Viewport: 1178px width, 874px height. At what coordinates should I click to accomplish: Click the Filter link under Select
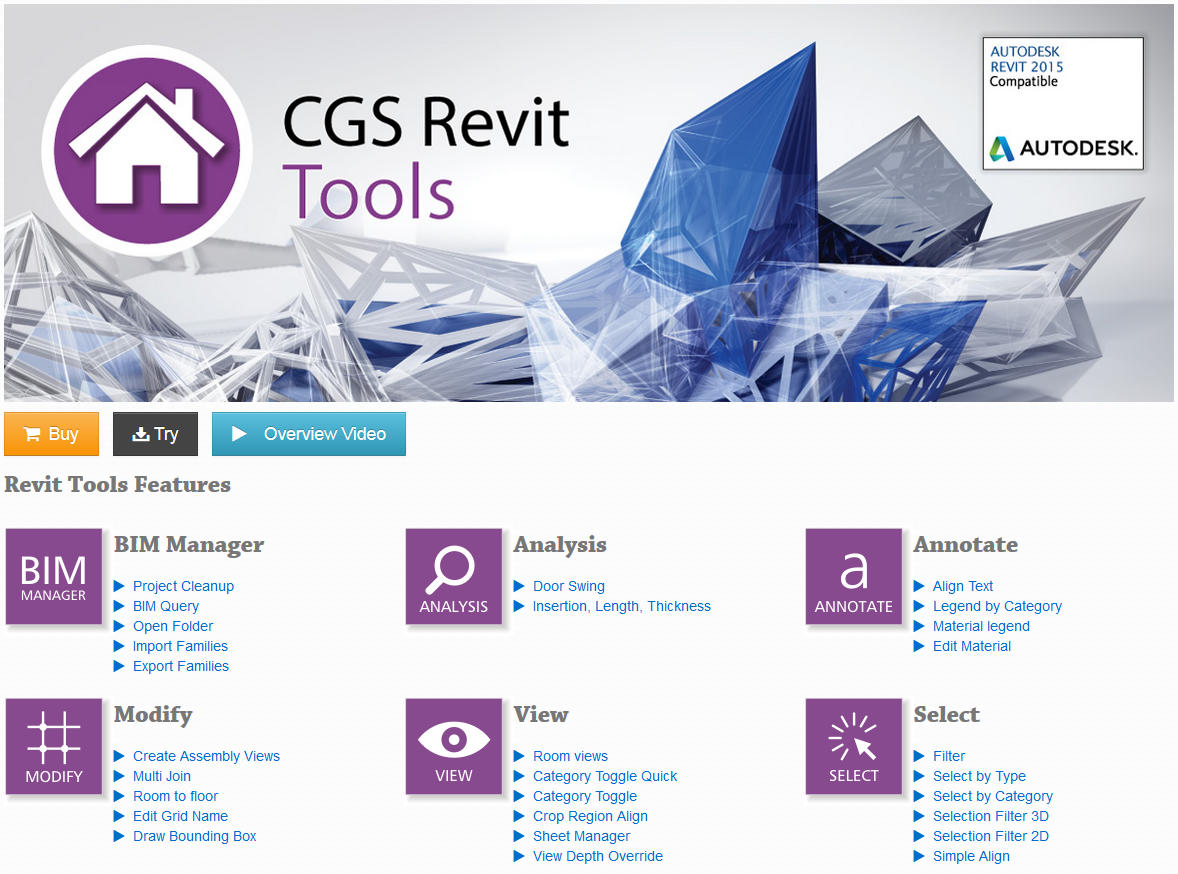[949, 756]
